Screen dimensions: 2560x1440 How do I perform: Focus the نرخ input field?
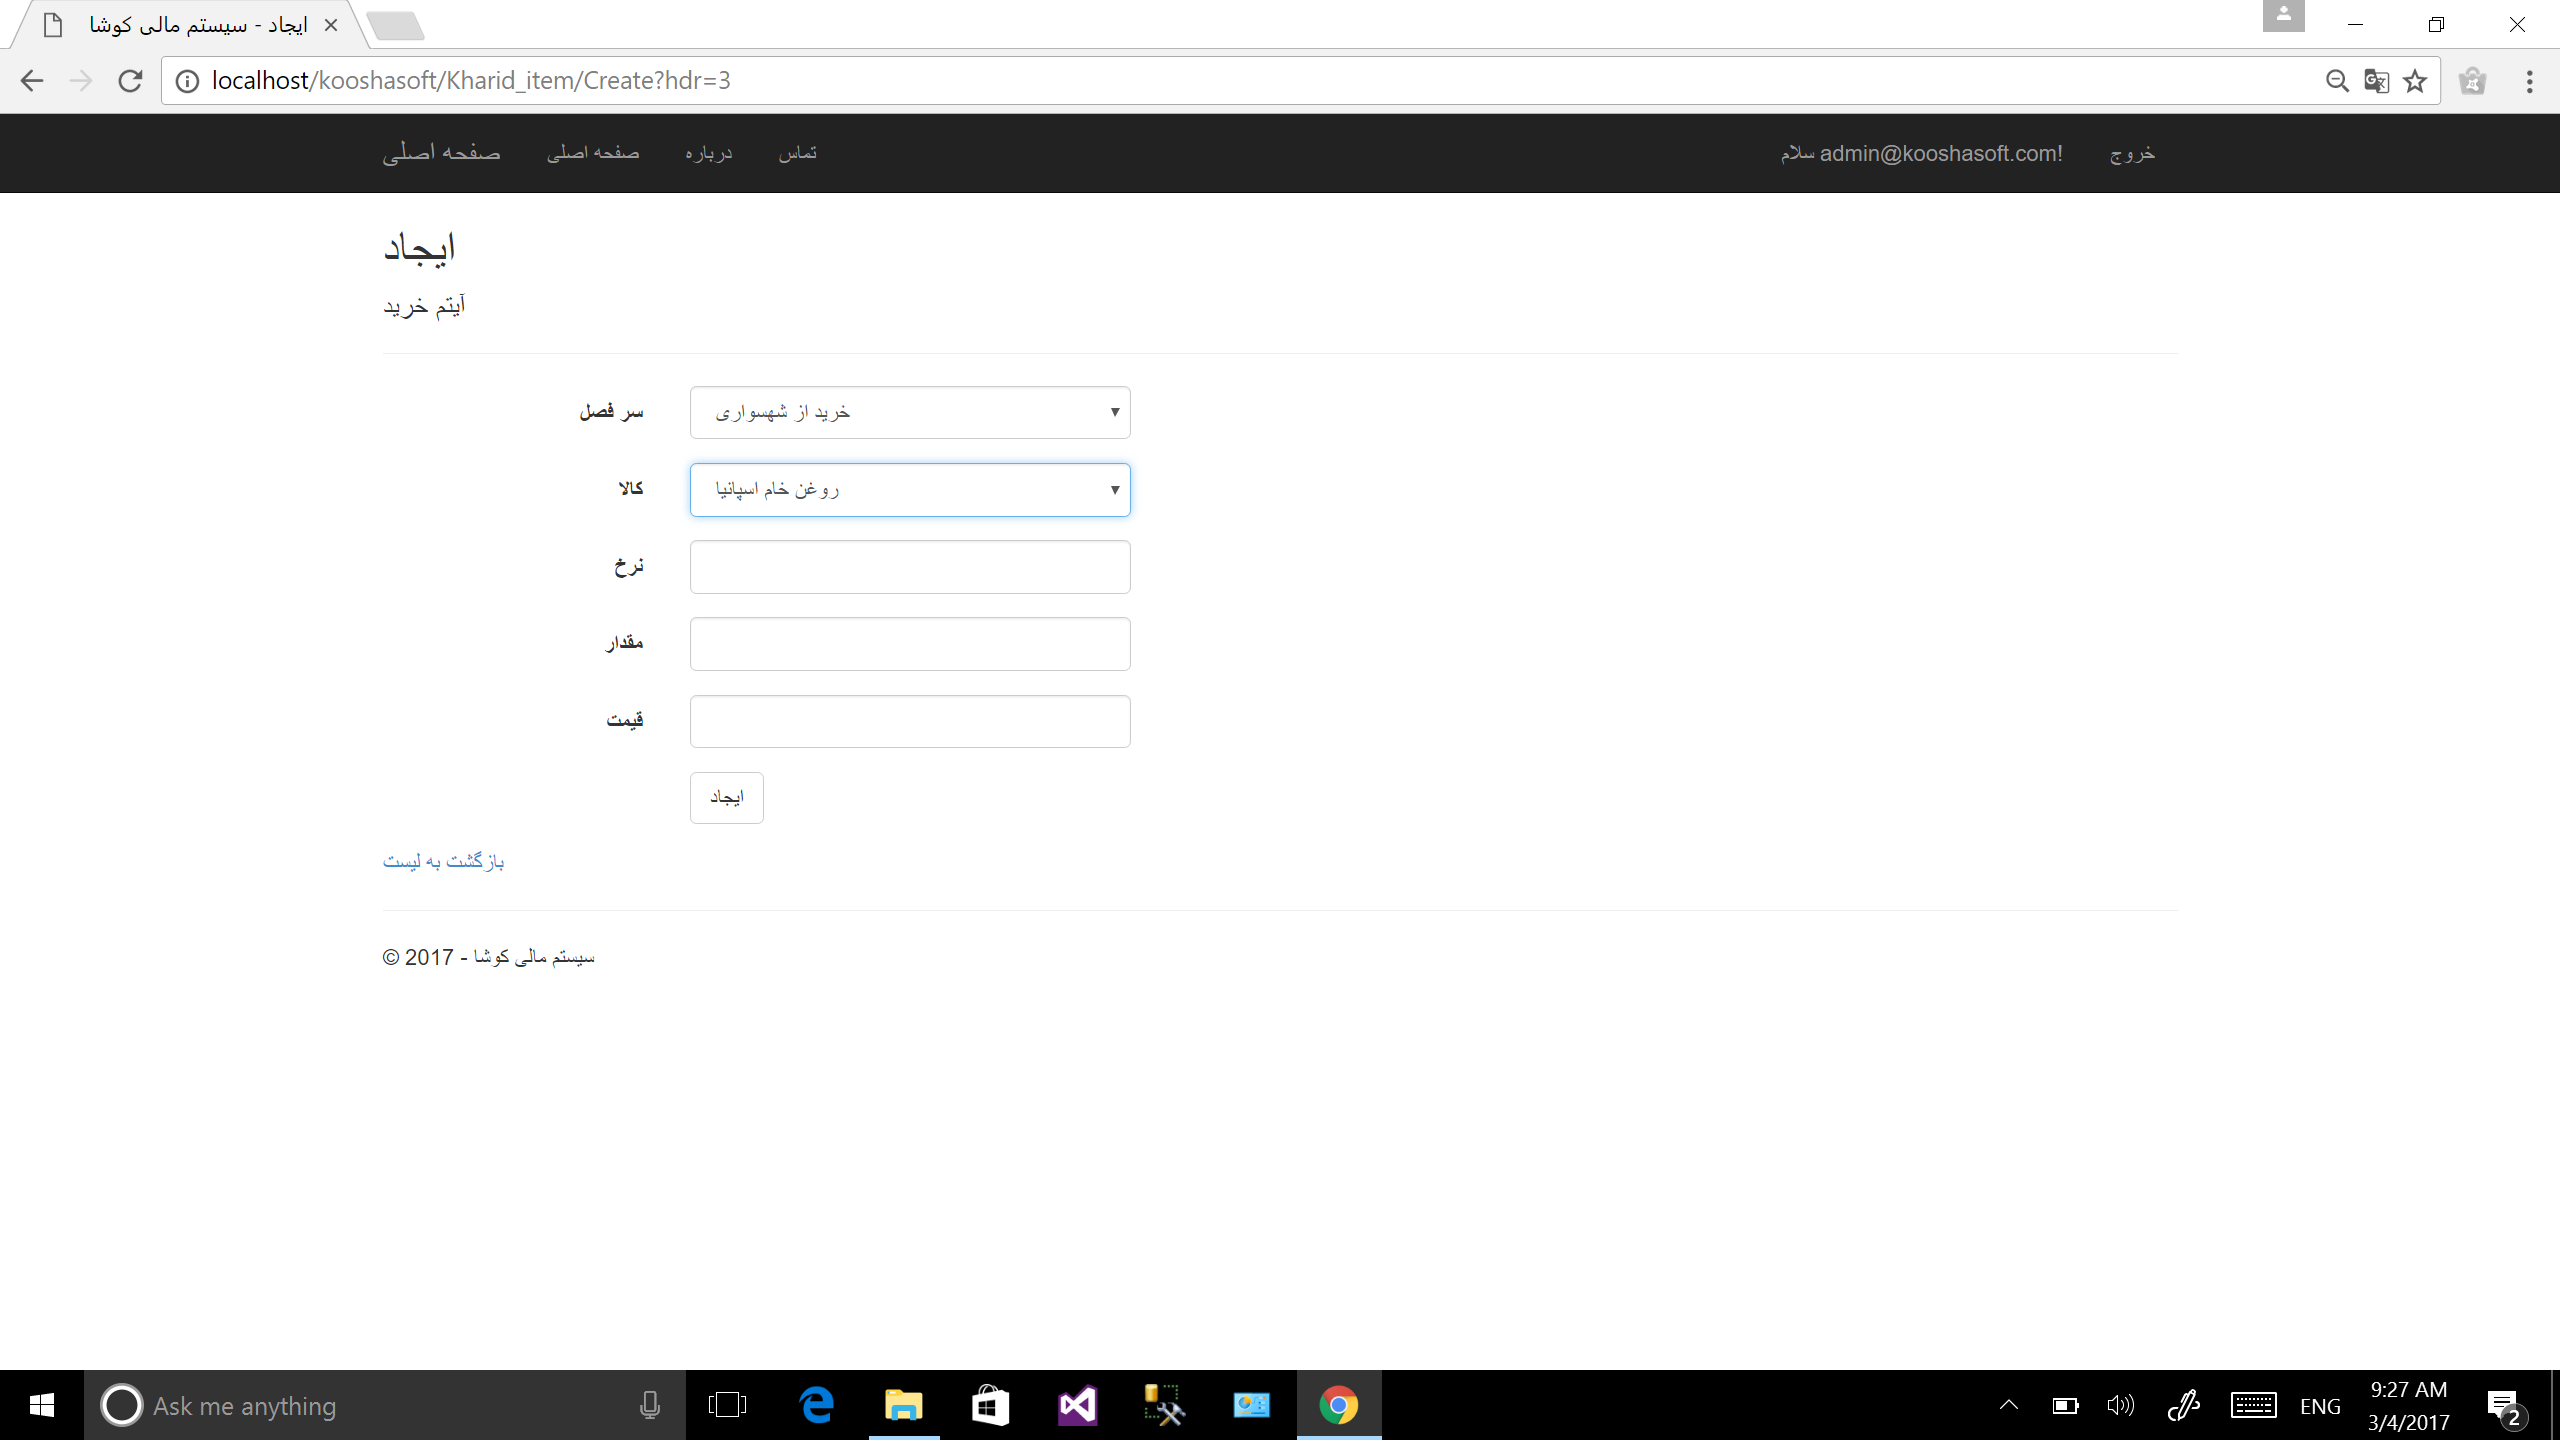[x=909, y=567]
